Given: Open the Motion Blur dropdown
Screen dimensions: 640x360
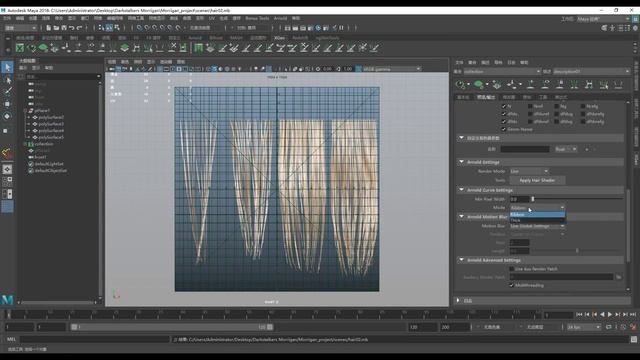Looking at the screenshot, I should click(x=537, y=226).
